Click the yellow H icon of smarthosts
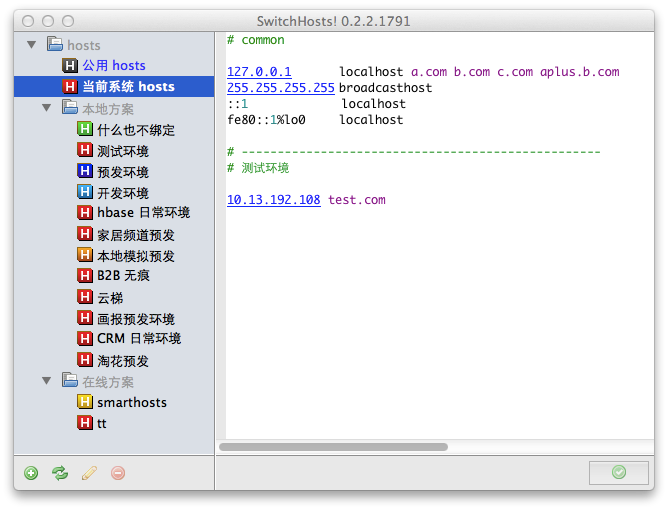 coord(85,401)
